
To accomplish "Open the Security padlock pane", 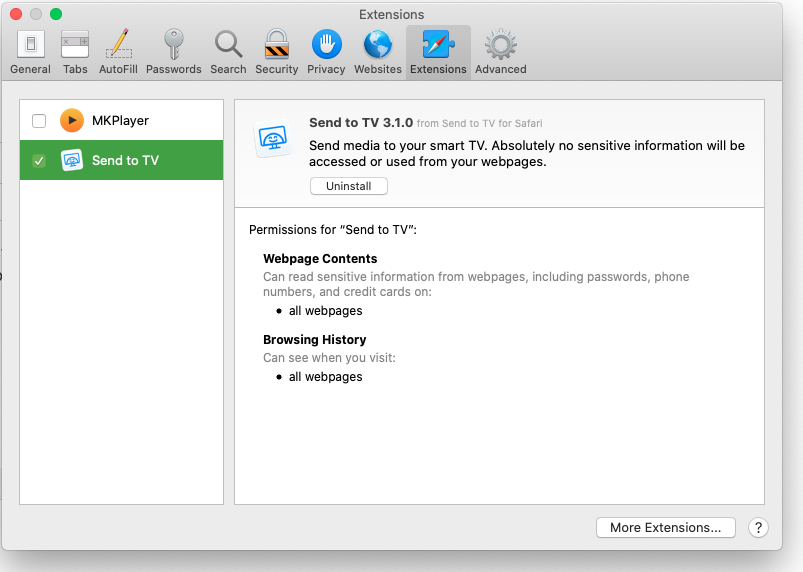I will 277,52.
